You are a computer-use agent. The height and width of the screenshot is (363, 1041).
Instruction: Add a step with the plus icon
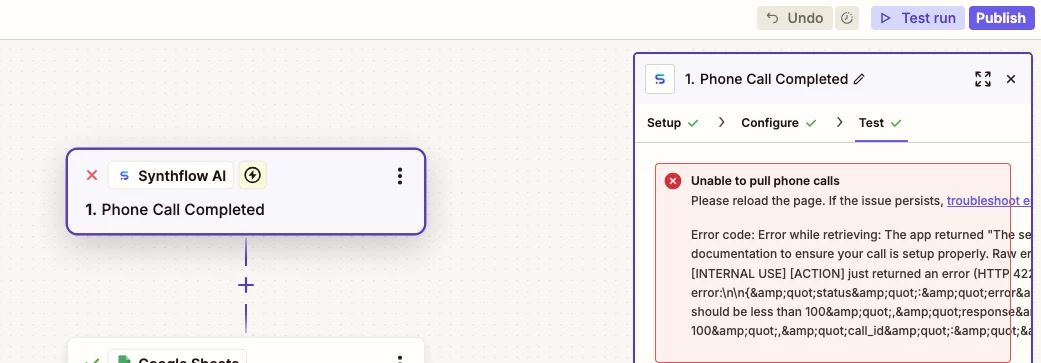[246, 285]
